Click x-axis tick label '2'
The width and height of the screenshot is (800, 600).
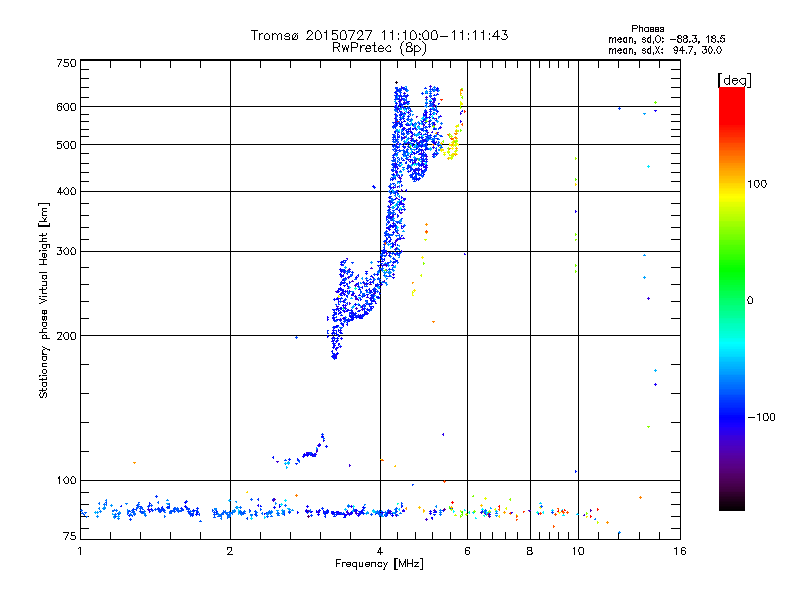230,551
